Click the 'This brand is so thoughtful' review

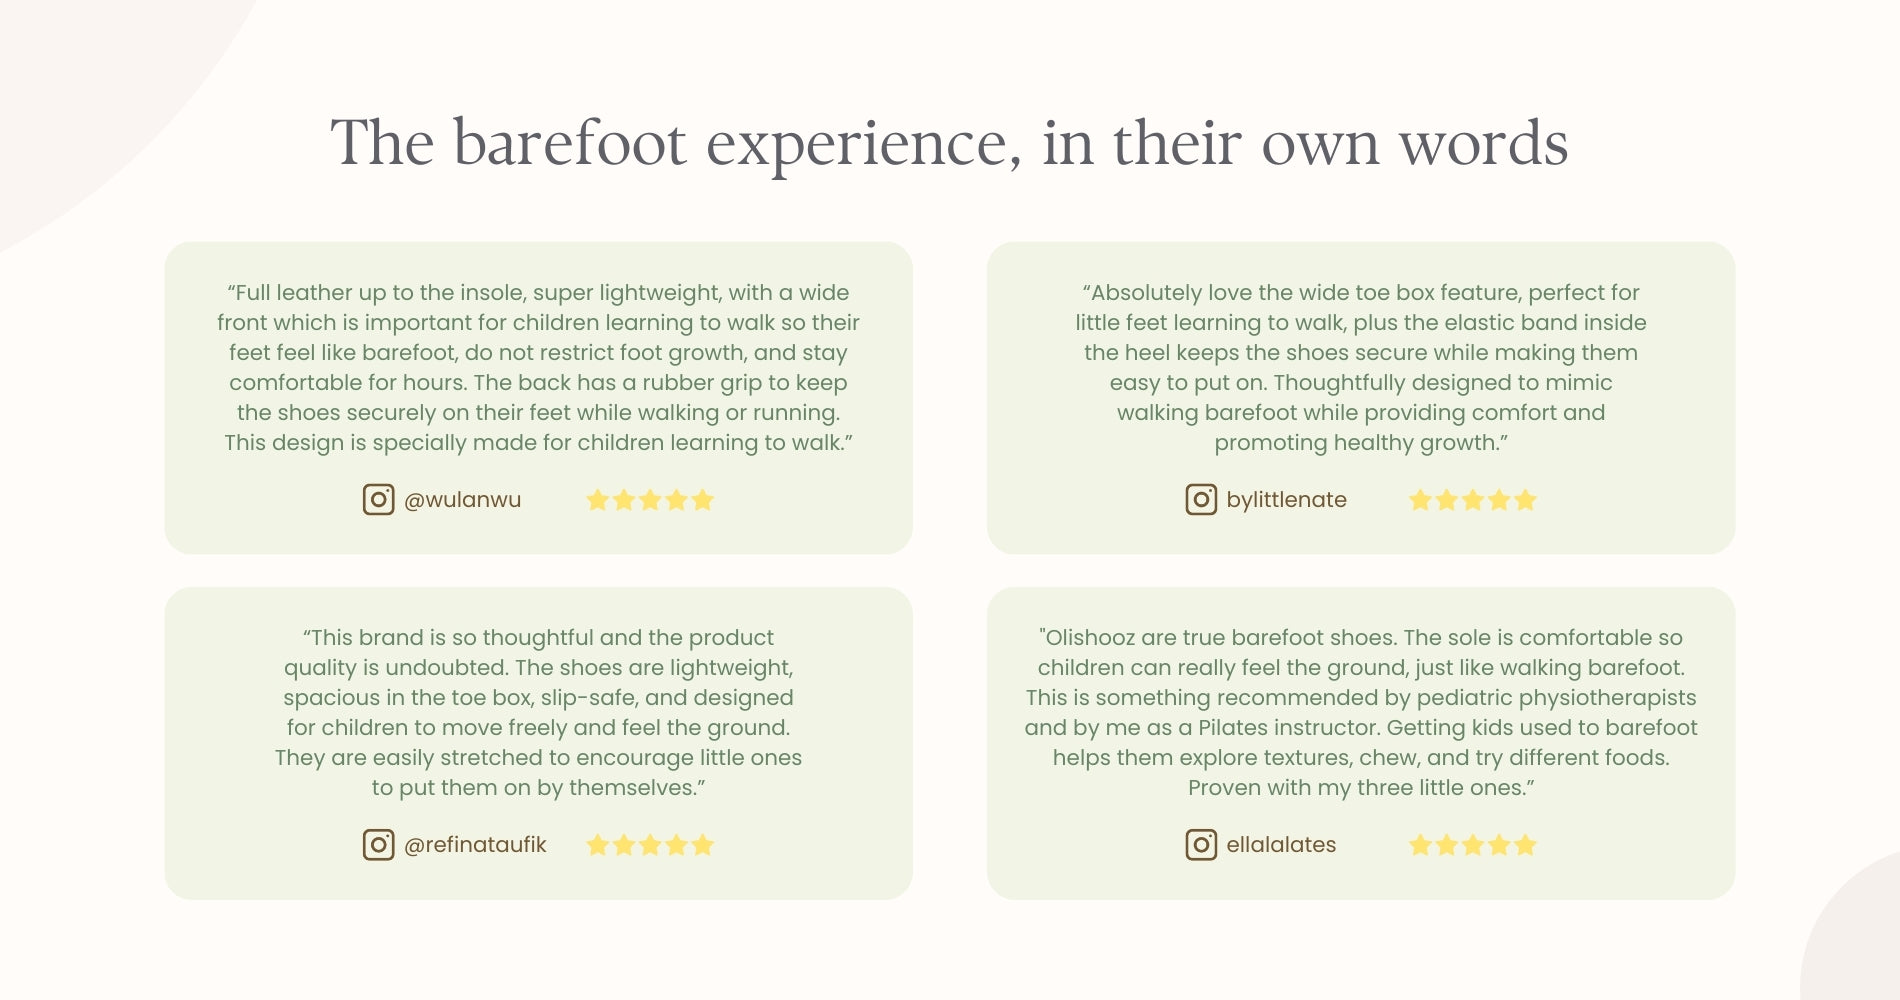pos(538,712)
